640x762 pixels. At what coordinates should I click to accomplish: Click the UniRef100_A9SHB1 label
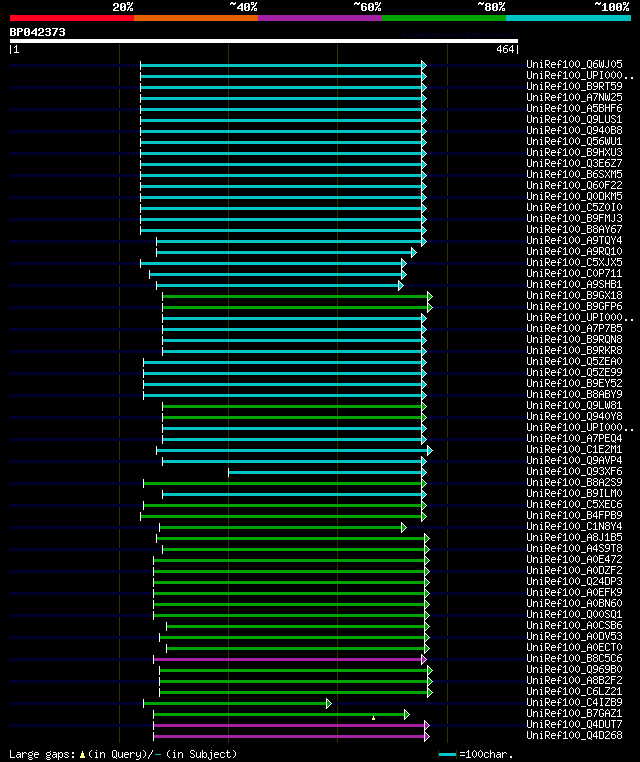(574, 284)
